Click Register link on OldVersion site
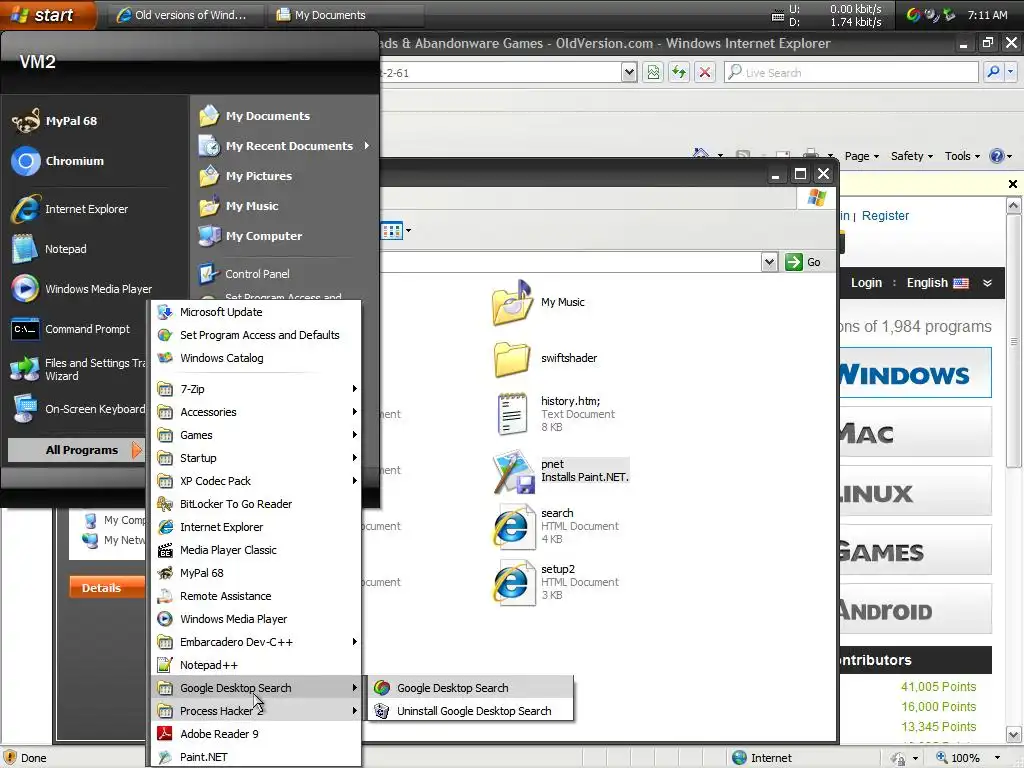This screenshot has height=768, width=1024. [x=885, y=216]
